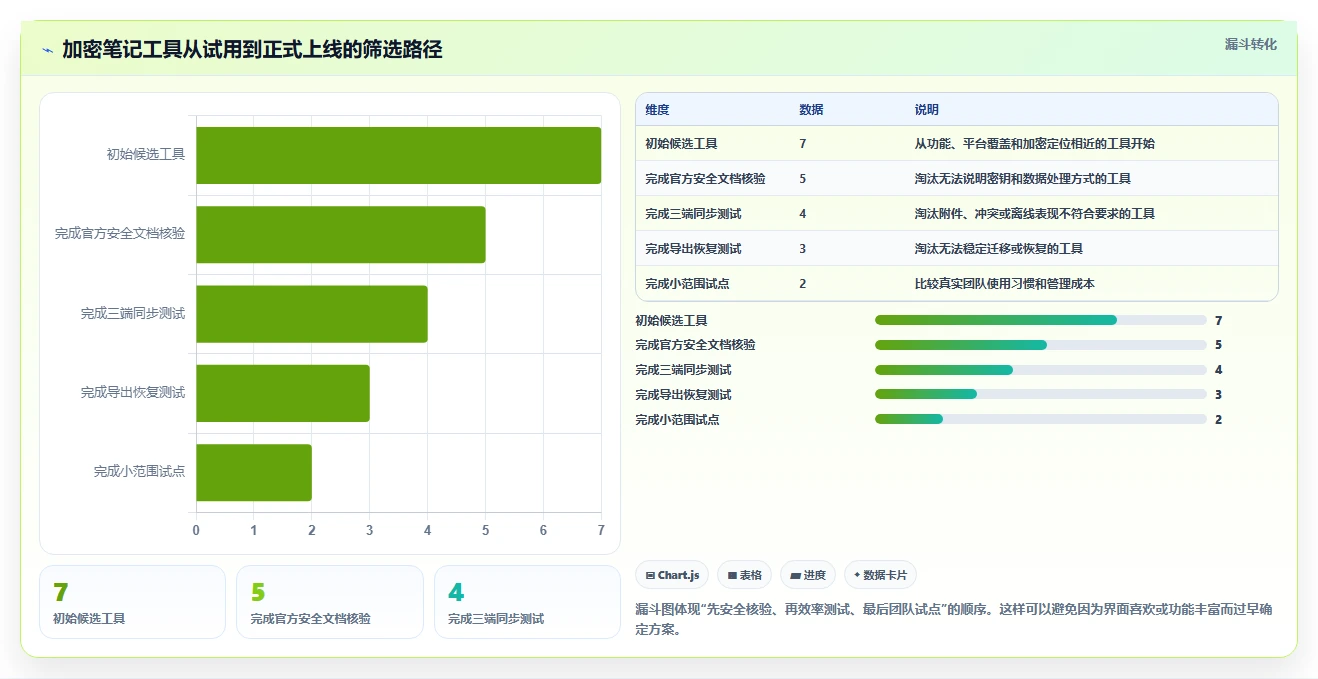Click the 初始候选工具 chart bar
The image size is (1318, 679).
pos(398,155)
